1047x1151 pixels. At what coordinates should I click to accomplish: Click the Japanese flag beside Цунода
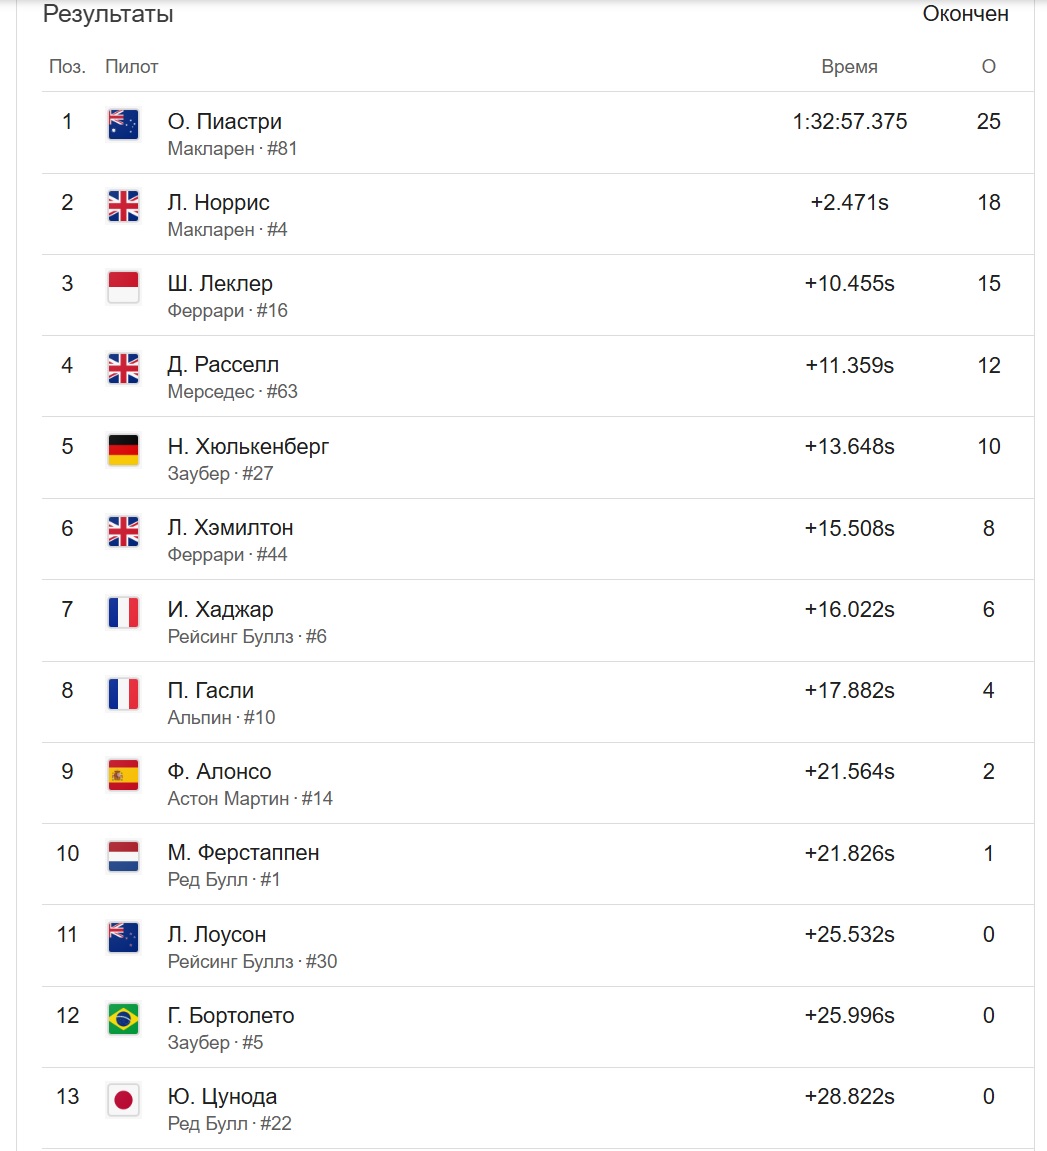(123, 1100)
